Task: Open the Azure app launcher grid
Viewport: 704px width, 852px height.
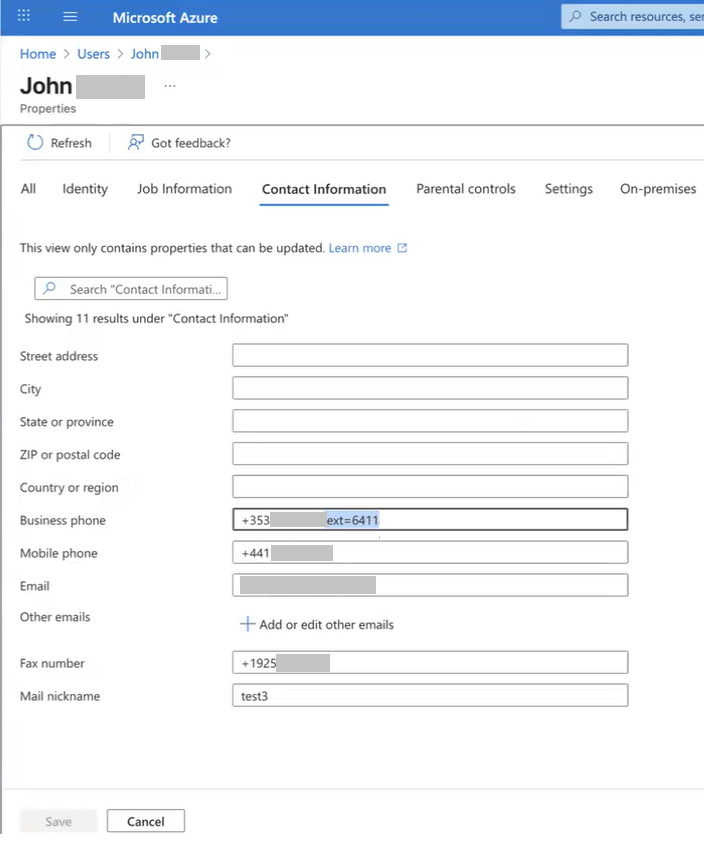Action: point(24,16)
